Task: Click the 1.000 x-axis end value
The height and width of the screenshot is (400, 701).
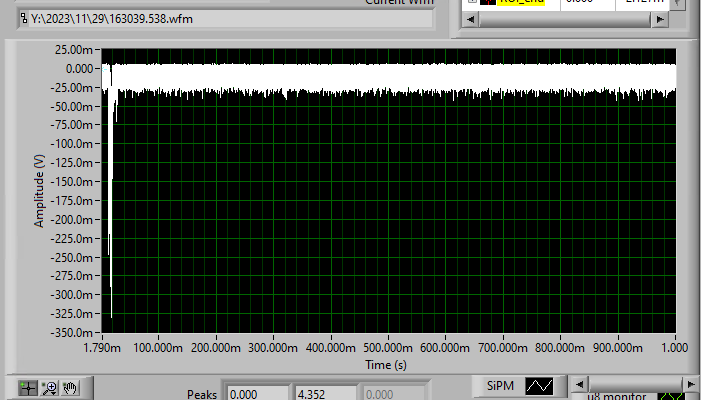Action: (x=674, y=348)
